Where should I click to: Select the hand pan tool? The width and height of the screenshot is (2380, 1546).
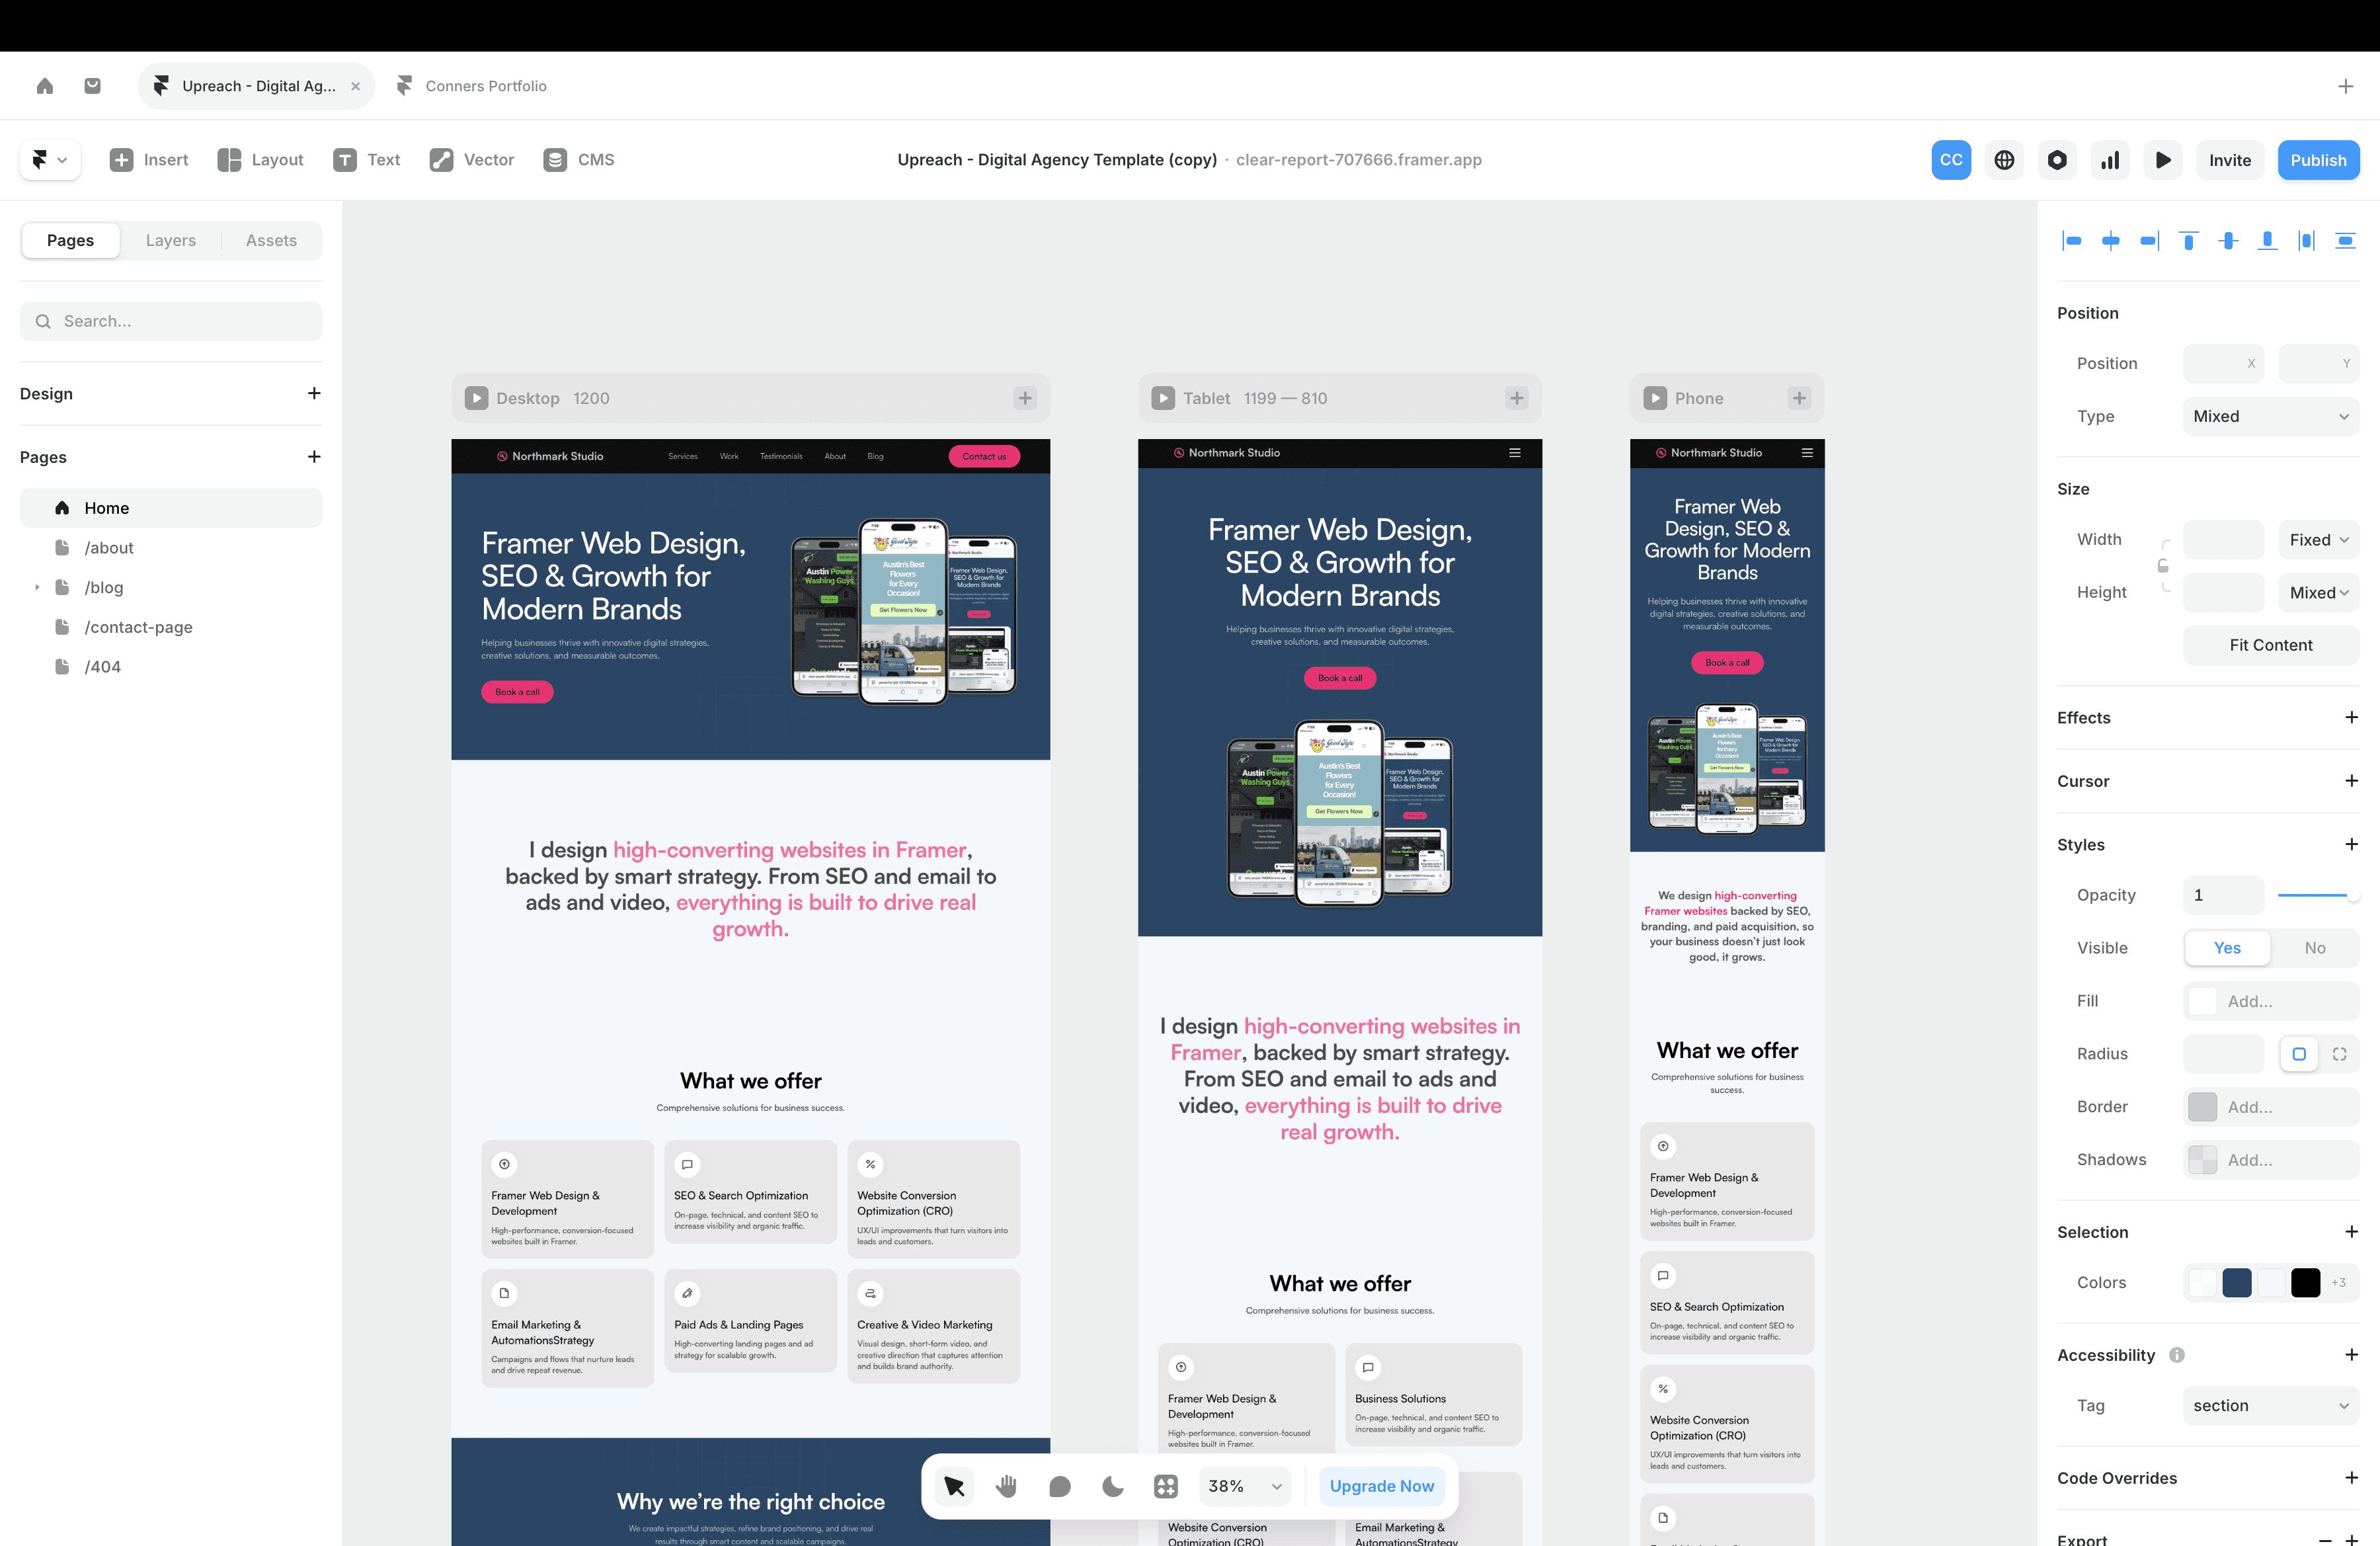click(x=1007, y=1486)
